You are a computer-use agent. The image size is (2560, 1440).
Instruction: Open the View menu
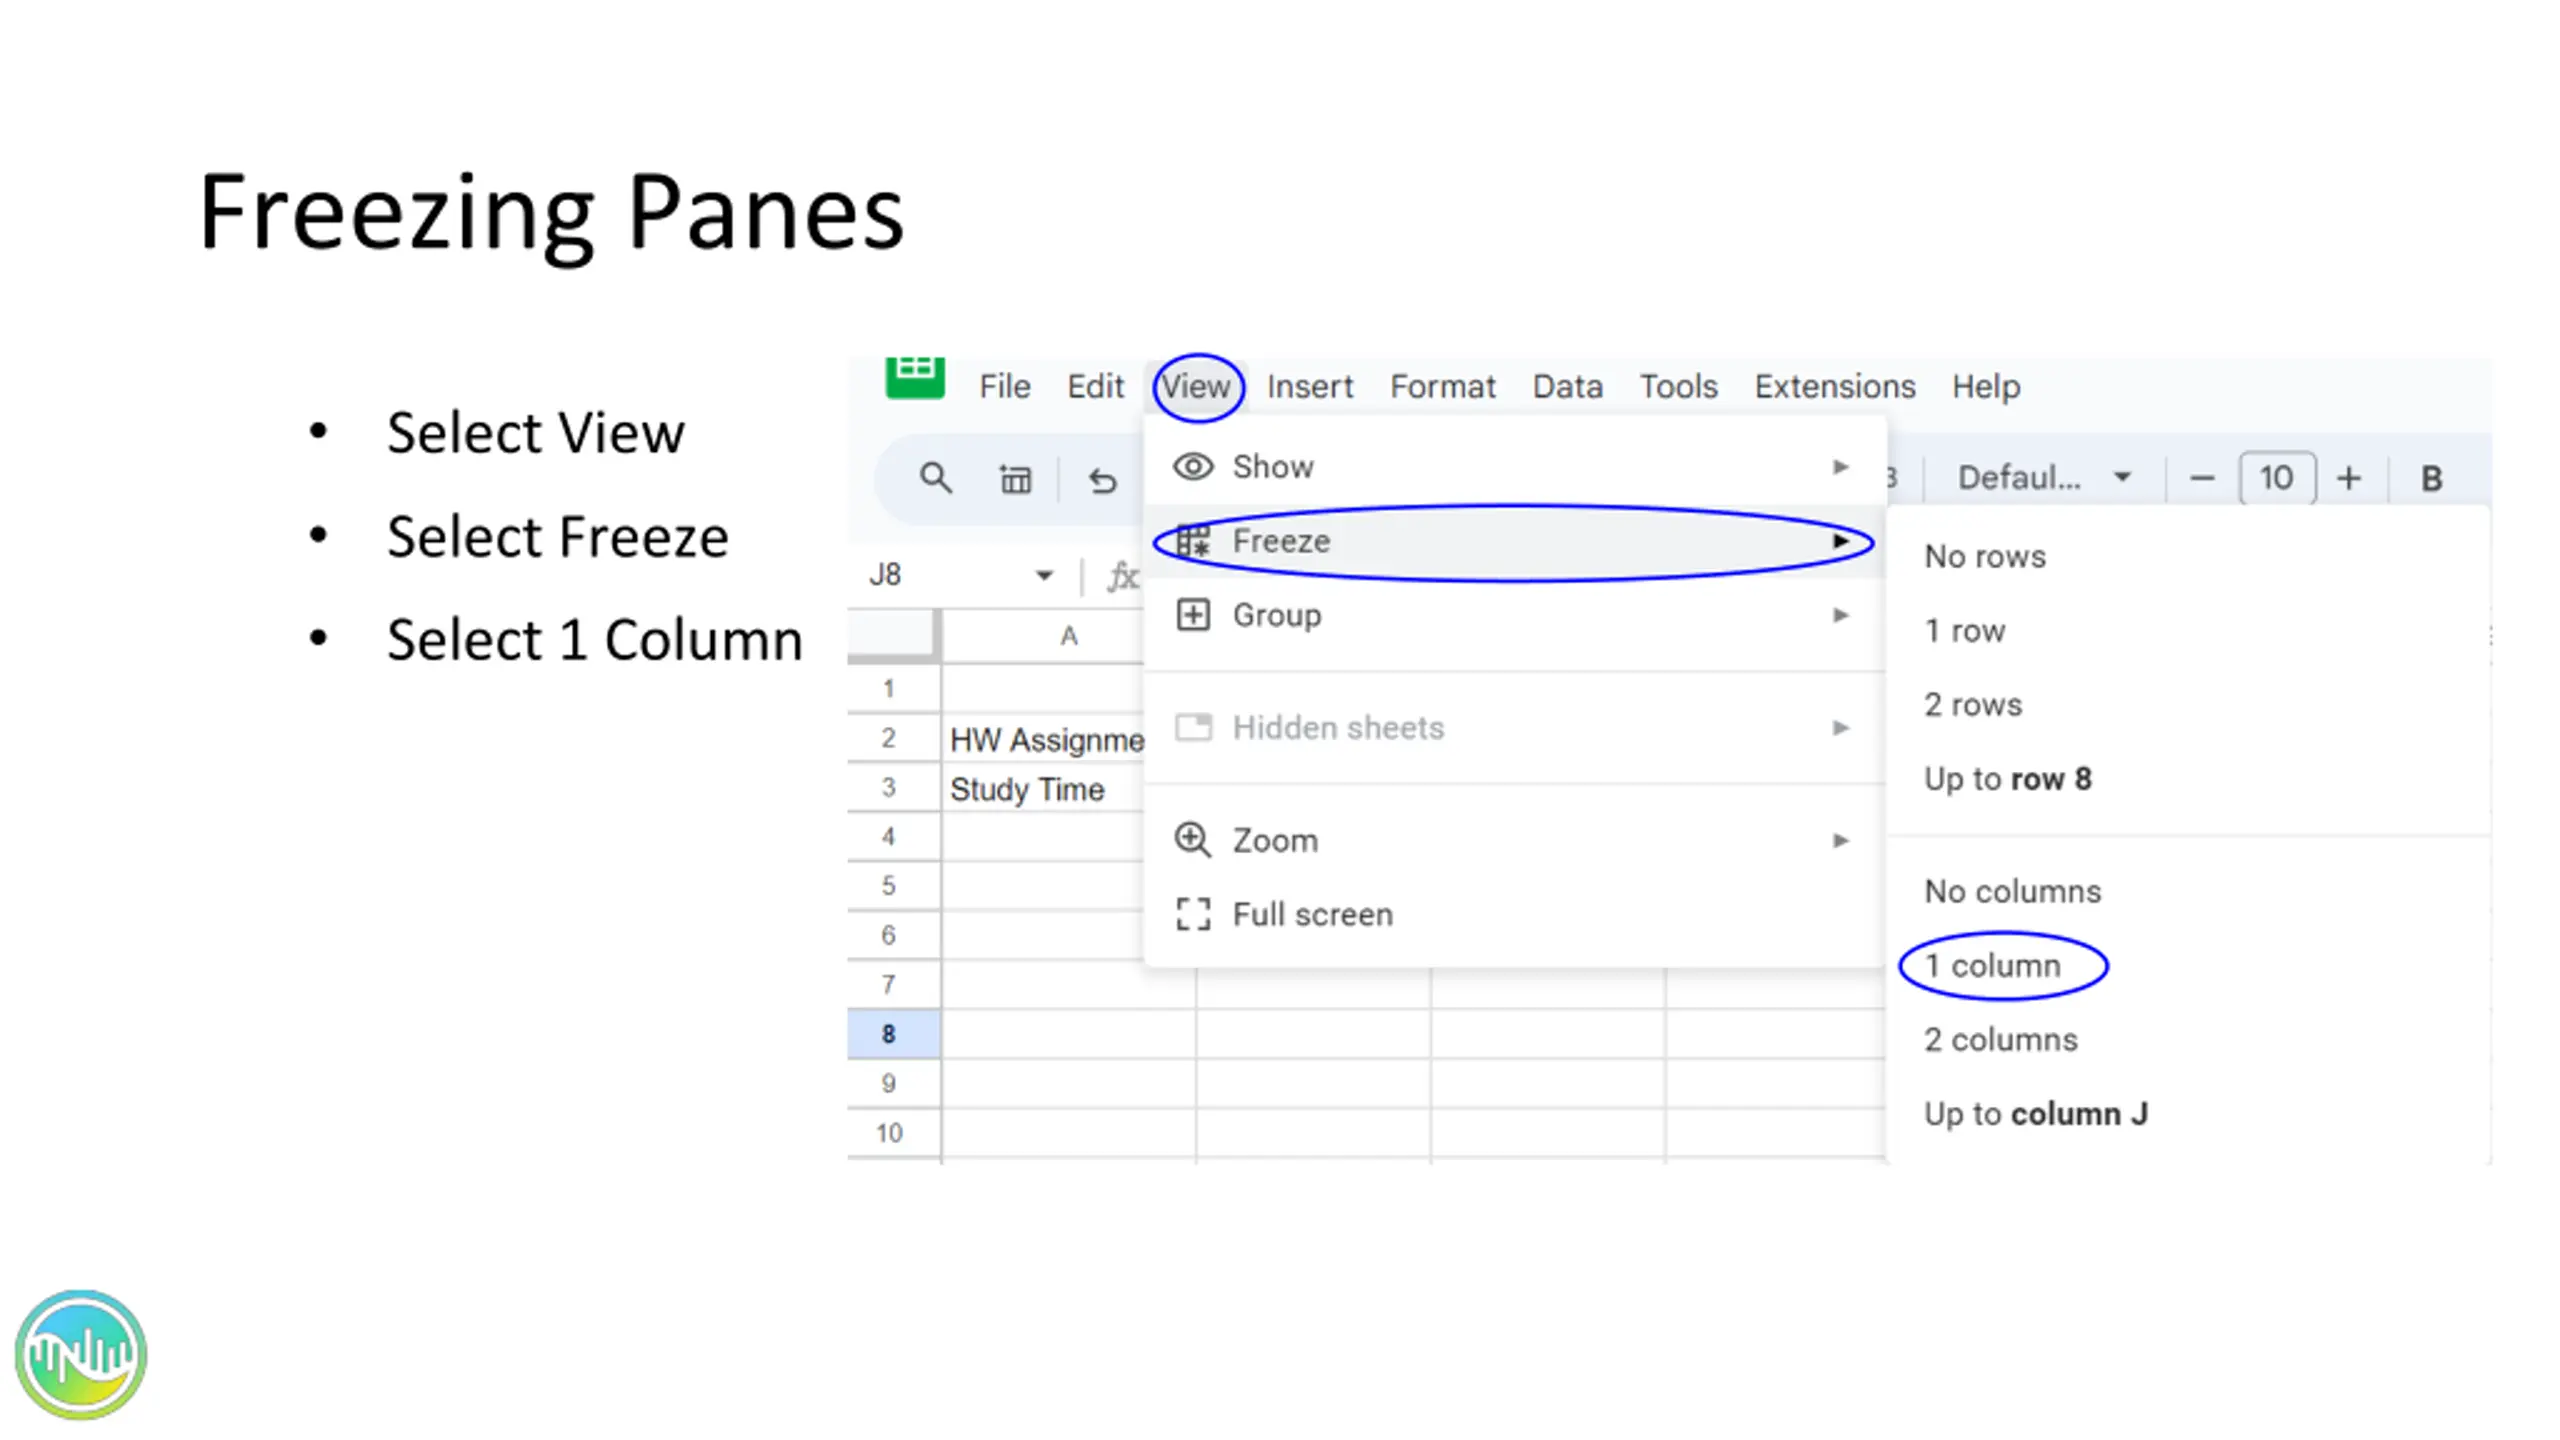tap(1195, 386)
